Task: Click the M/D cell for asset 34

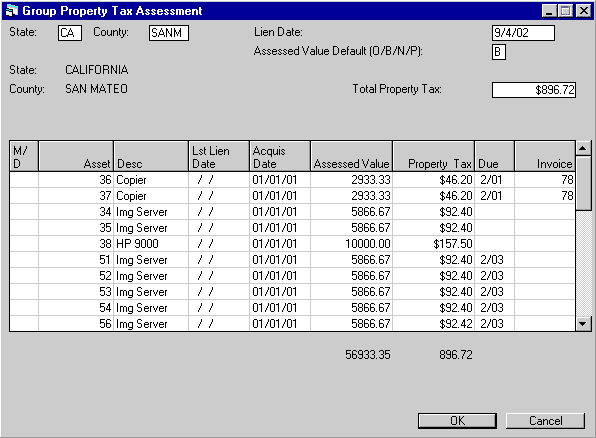Action: 24,211
